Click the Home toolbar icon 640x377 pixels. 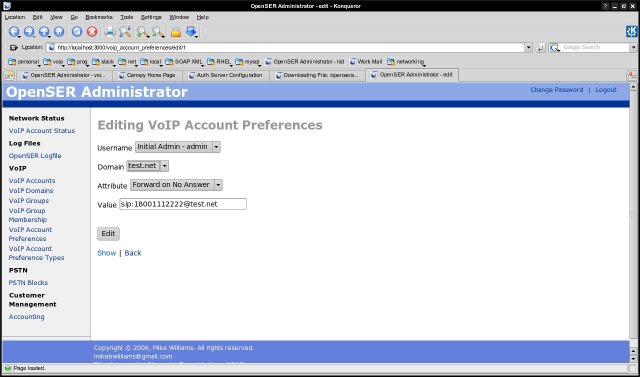pos(59,31)
